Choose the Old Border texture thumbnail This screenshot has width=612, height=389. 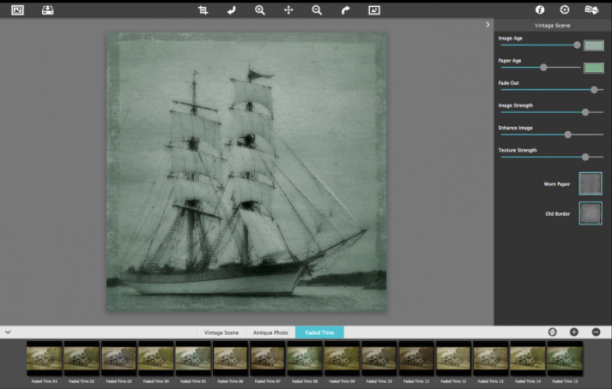point(591,213)
